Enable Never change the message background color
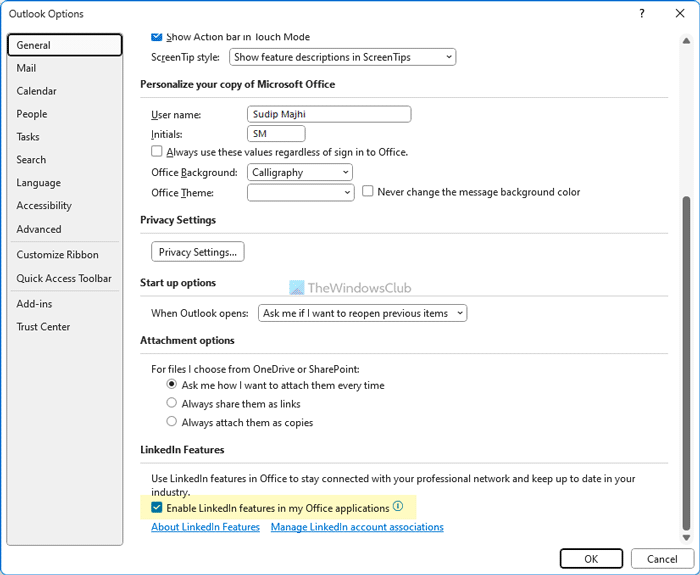This screenshot has width=700, height=575. (368, 192)
